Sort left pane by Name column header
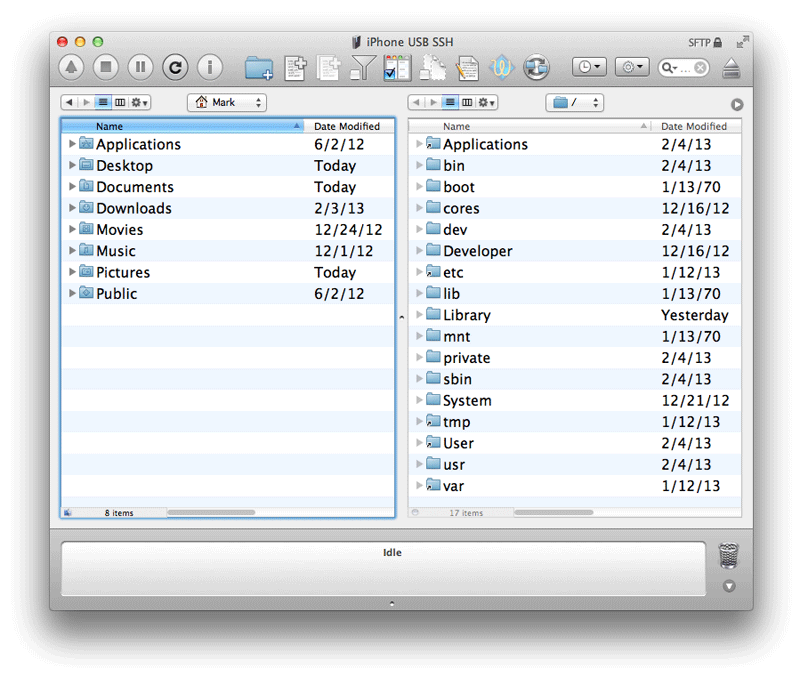 coord(180,127)
